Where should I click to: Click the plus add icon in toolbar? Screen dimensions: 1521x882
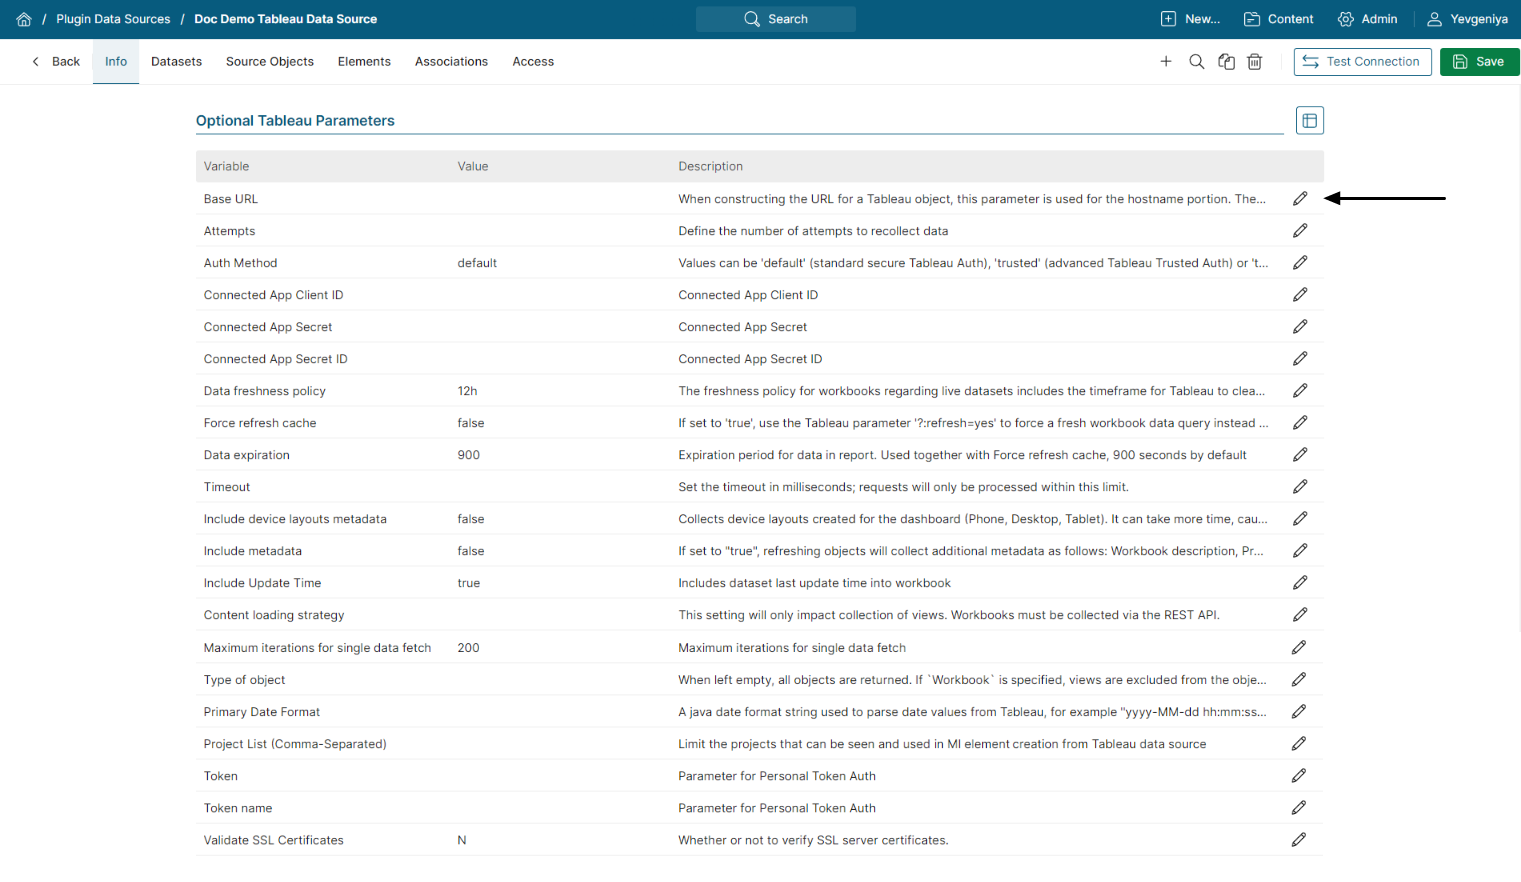(x=1166, y=62)
